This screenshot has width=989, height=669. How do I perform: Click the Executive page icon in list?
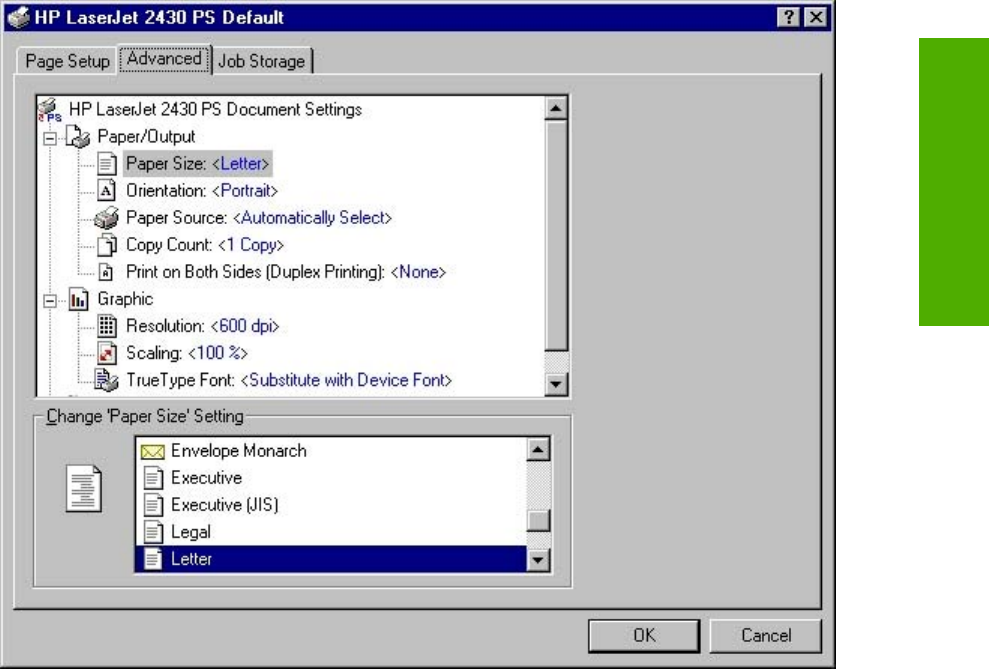click(x=153, y=478)
